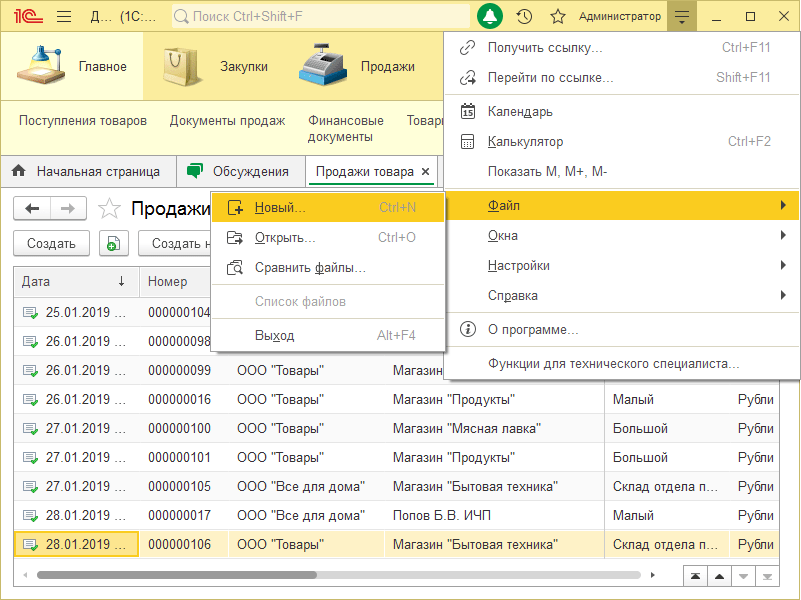The width and height of the screenshot is (801, 600).
Task: Open Функции для технического специалиста
Action: [621, 364]
